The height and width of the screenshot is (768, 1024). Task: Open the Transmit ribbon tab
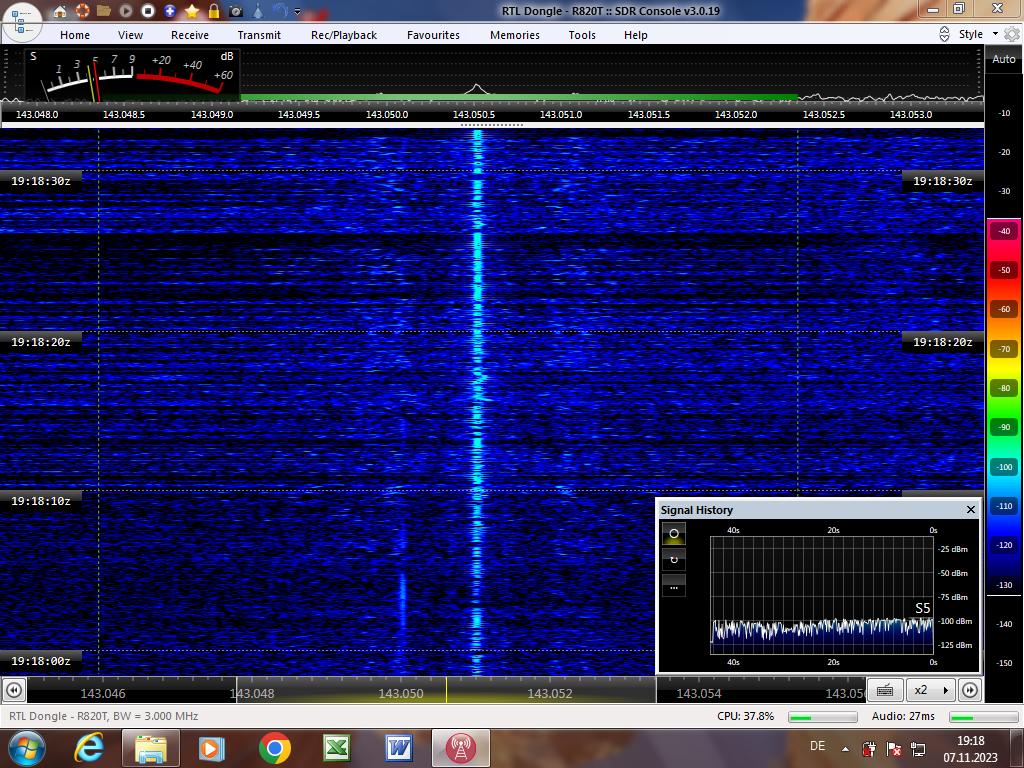click(259, 35)
